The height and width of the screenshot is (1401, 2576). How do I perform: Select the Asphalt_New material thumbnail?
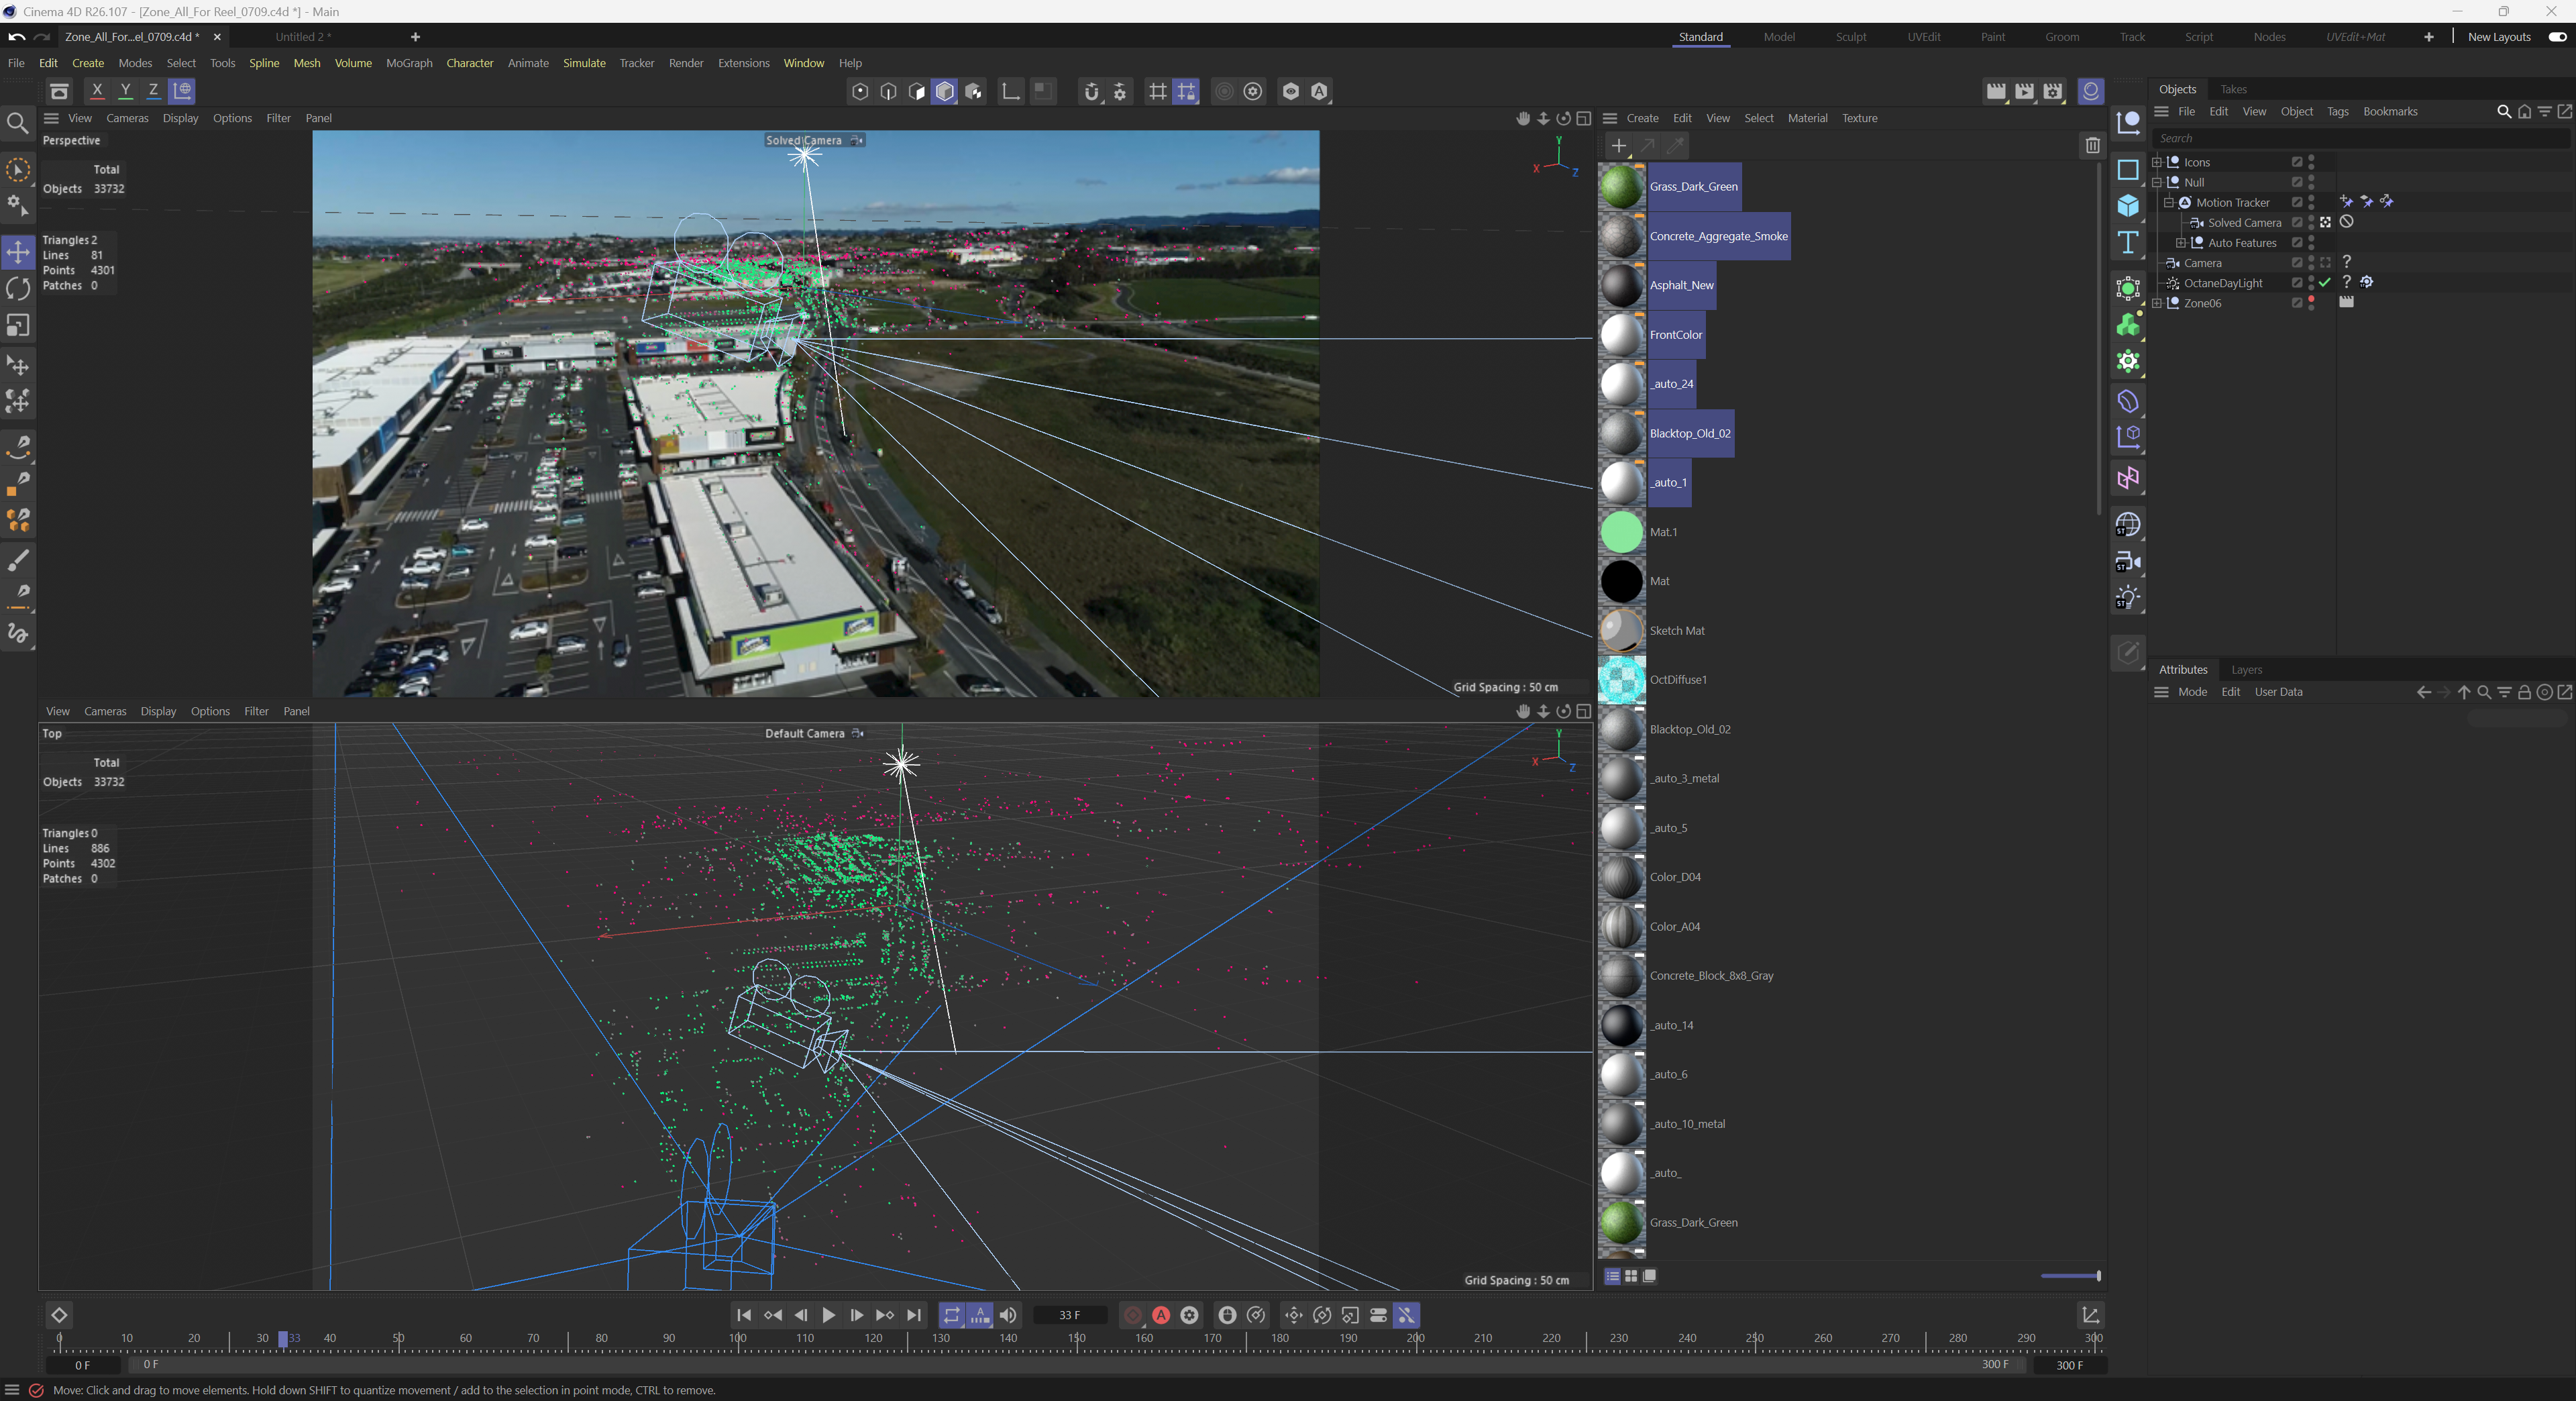click(x=1621, y=286)
